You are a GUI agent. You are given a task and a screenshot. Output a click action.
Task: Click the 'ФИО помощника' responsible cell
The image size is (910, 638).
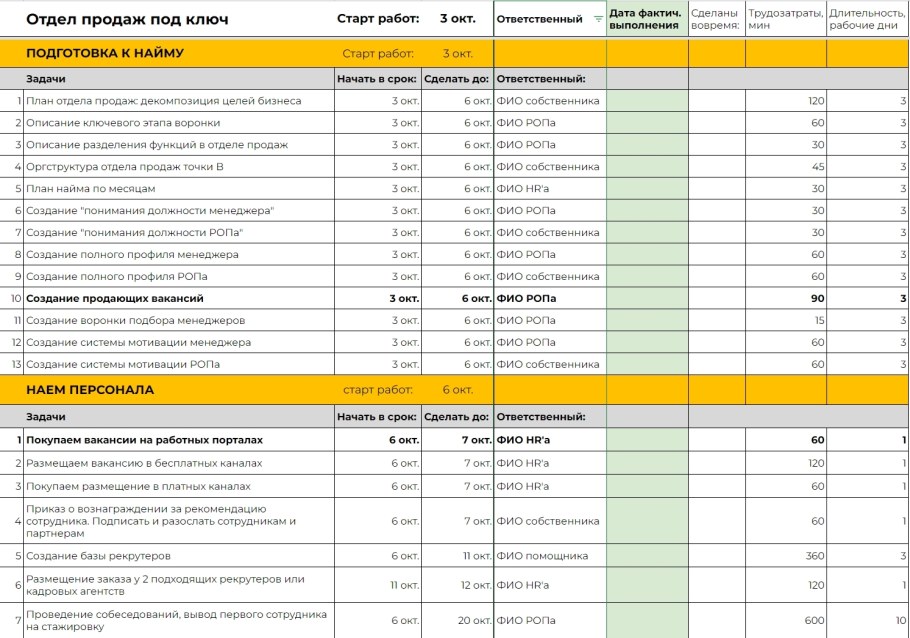point(542,556)
